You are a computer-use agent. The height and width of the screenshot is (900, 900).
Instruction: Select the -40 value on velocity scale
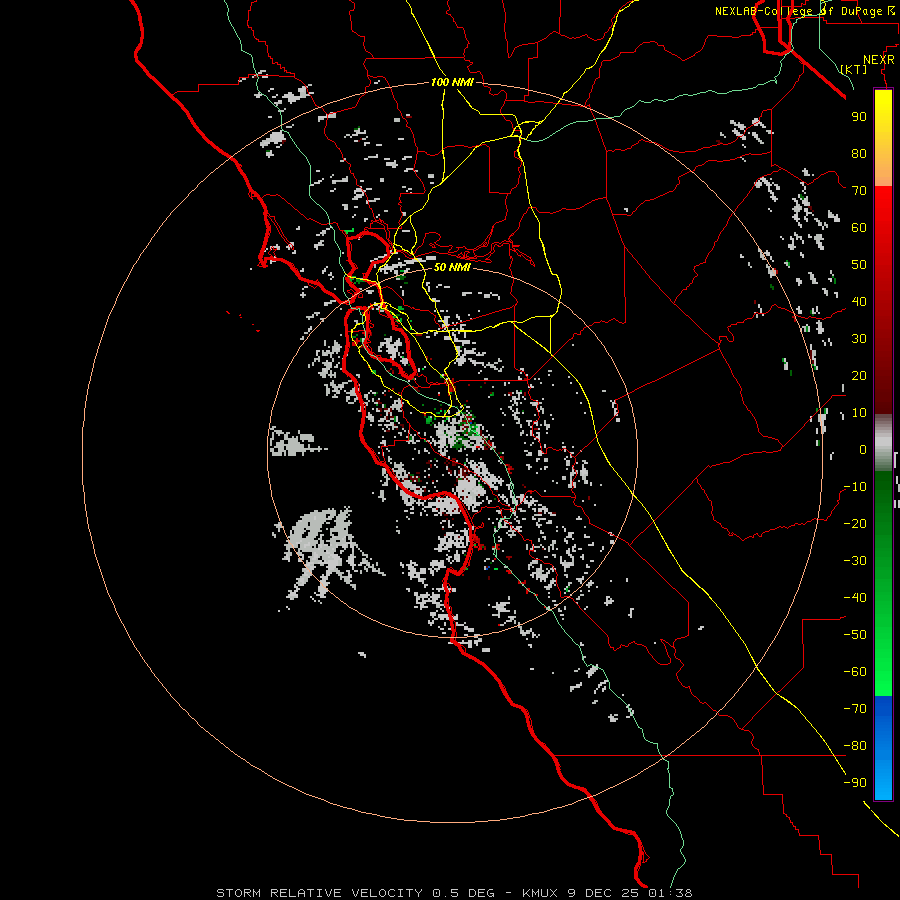tap(855, 598)
